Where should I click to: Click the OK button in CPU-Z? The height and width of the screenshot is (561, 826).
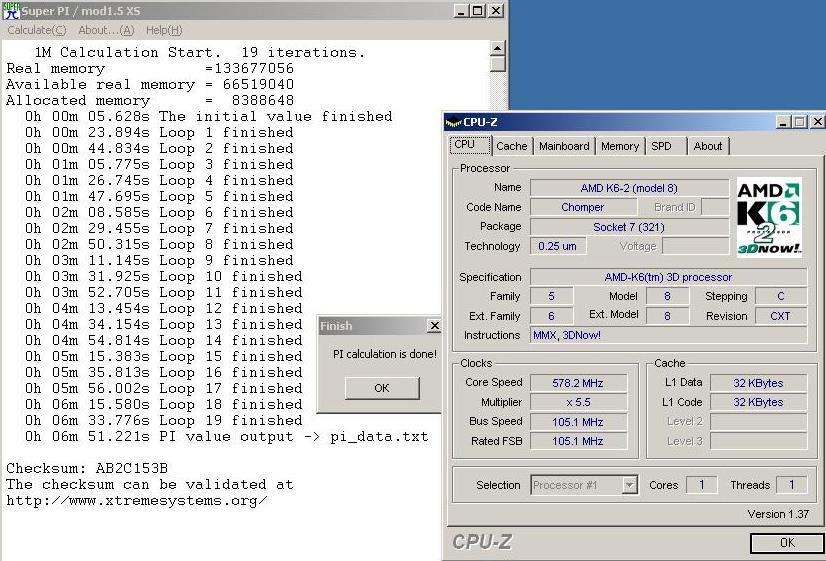point(787,543)
